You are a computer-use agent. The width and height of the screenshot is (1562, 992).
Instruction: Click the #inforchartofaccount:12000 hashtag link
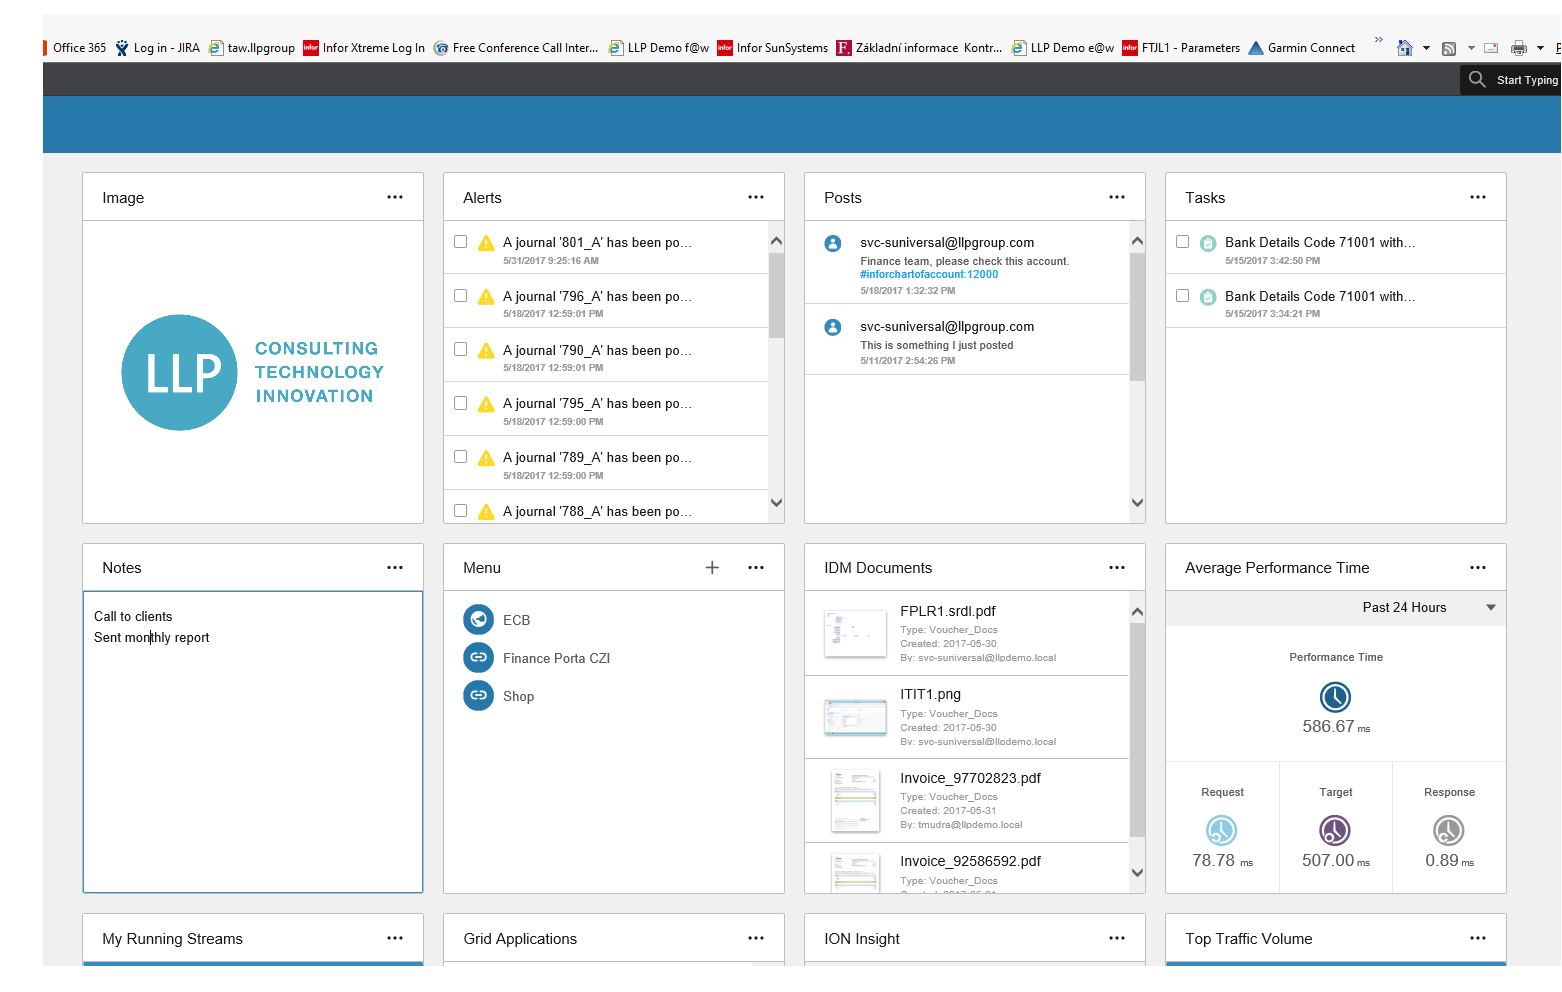click(929, 275)
